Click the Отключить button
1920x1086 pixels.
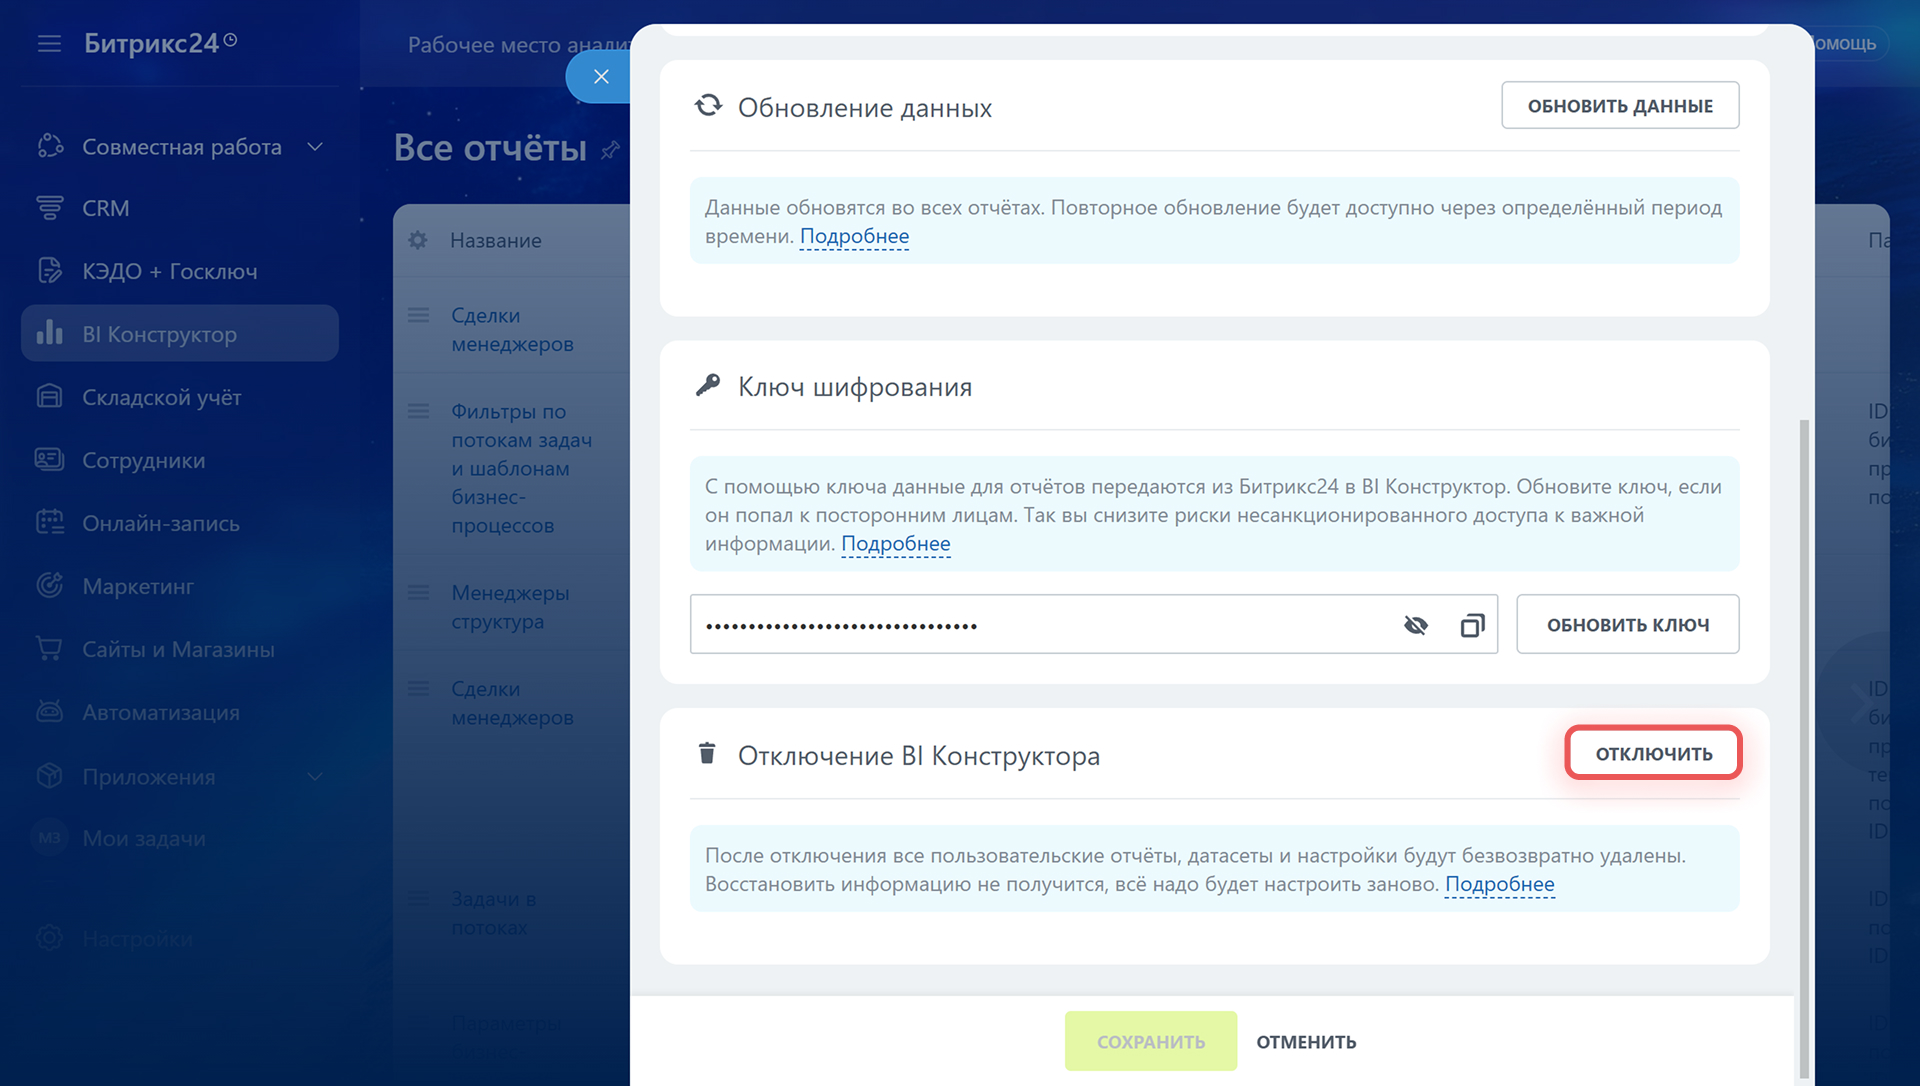(x=1653, y=753)
